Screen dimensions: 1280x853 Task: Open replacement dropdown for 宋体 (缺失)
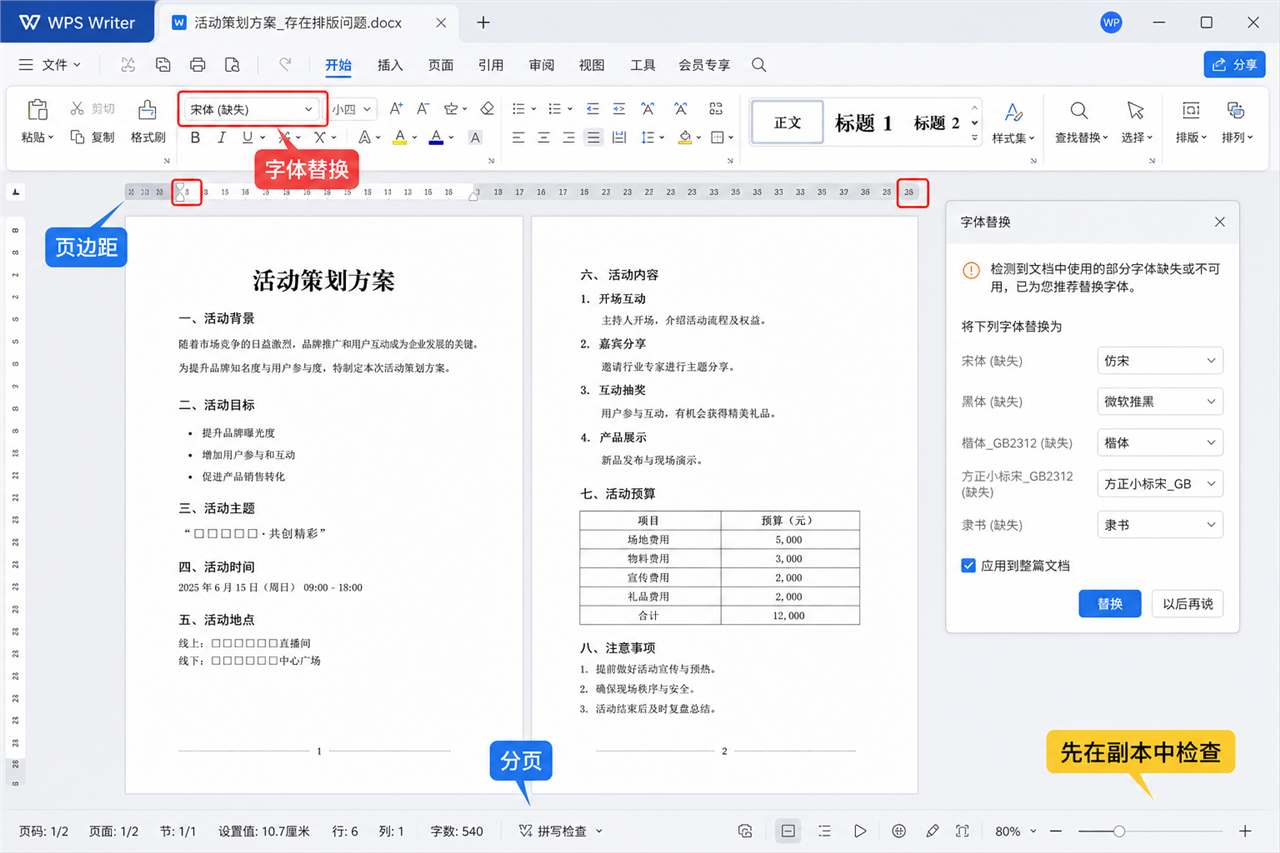pos(1160,361)
